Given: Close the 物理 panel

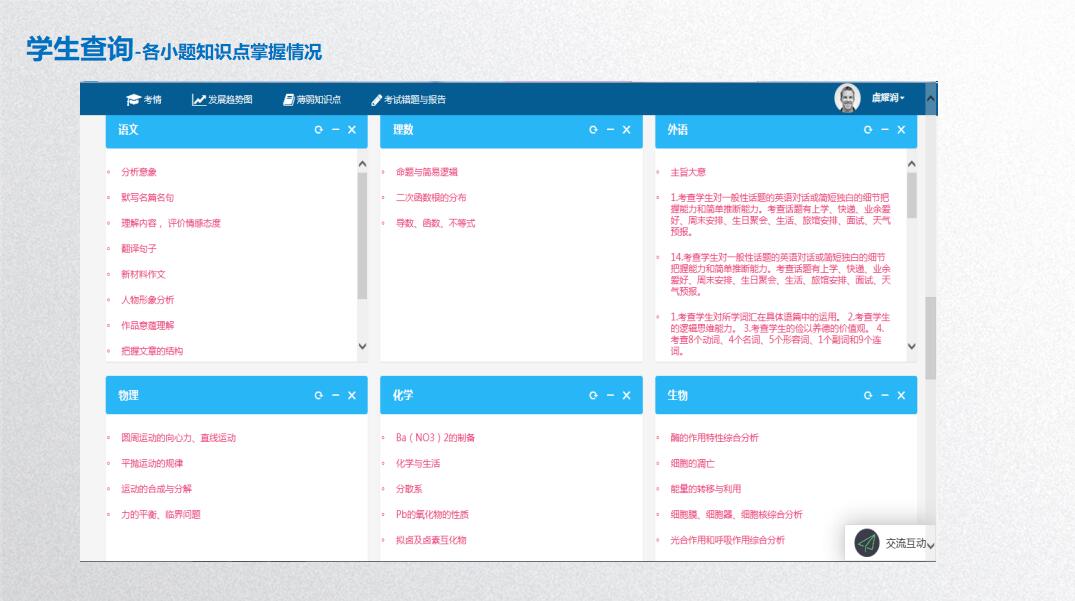Looking at the screenshot, I should [352, 395].
